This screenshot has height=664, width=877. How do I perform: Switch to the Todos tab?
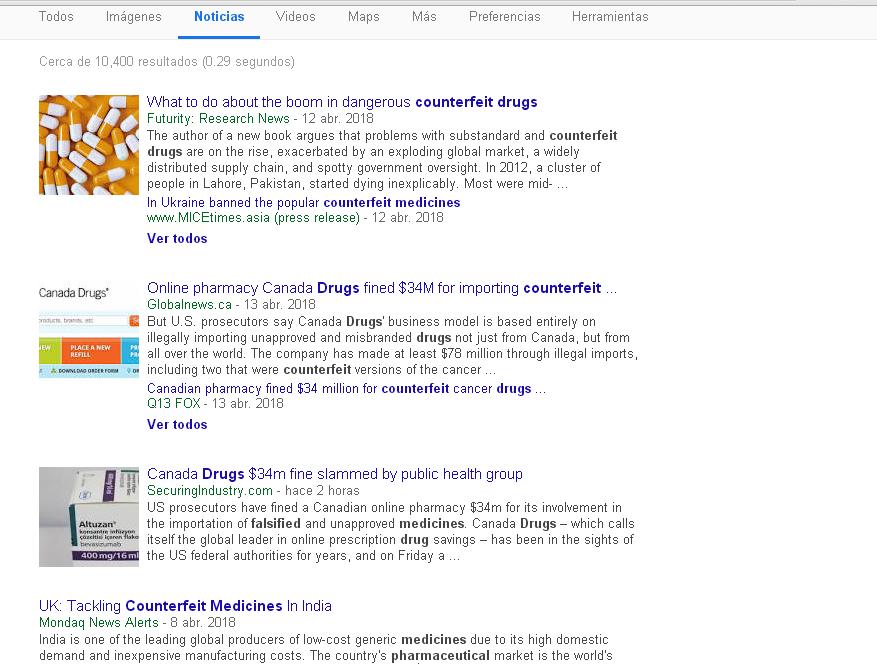click(x=56, y=17)
